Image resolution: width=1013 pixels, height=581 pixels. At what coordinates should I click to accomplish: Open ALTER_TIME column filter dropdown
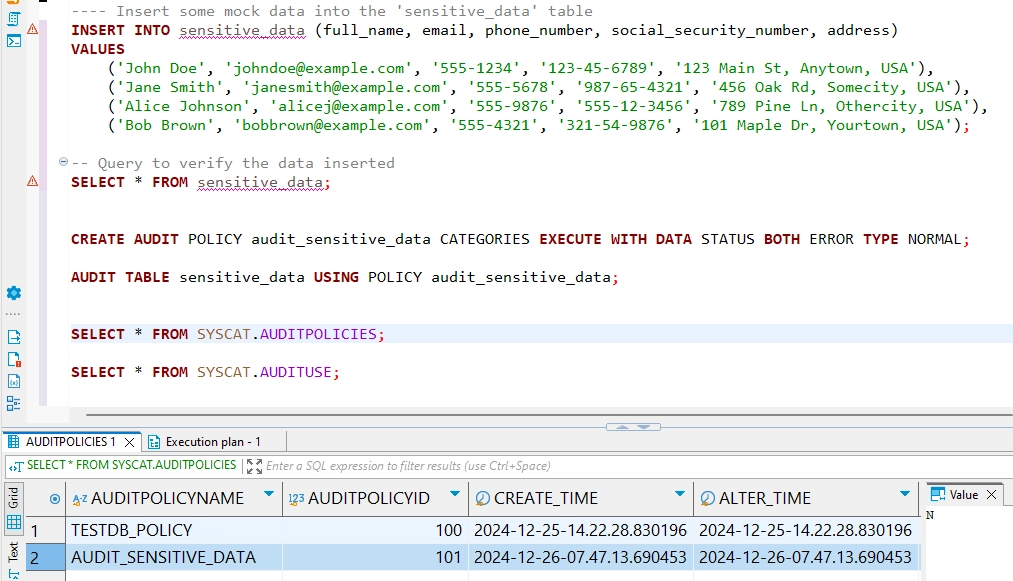[x=904, y=494]
